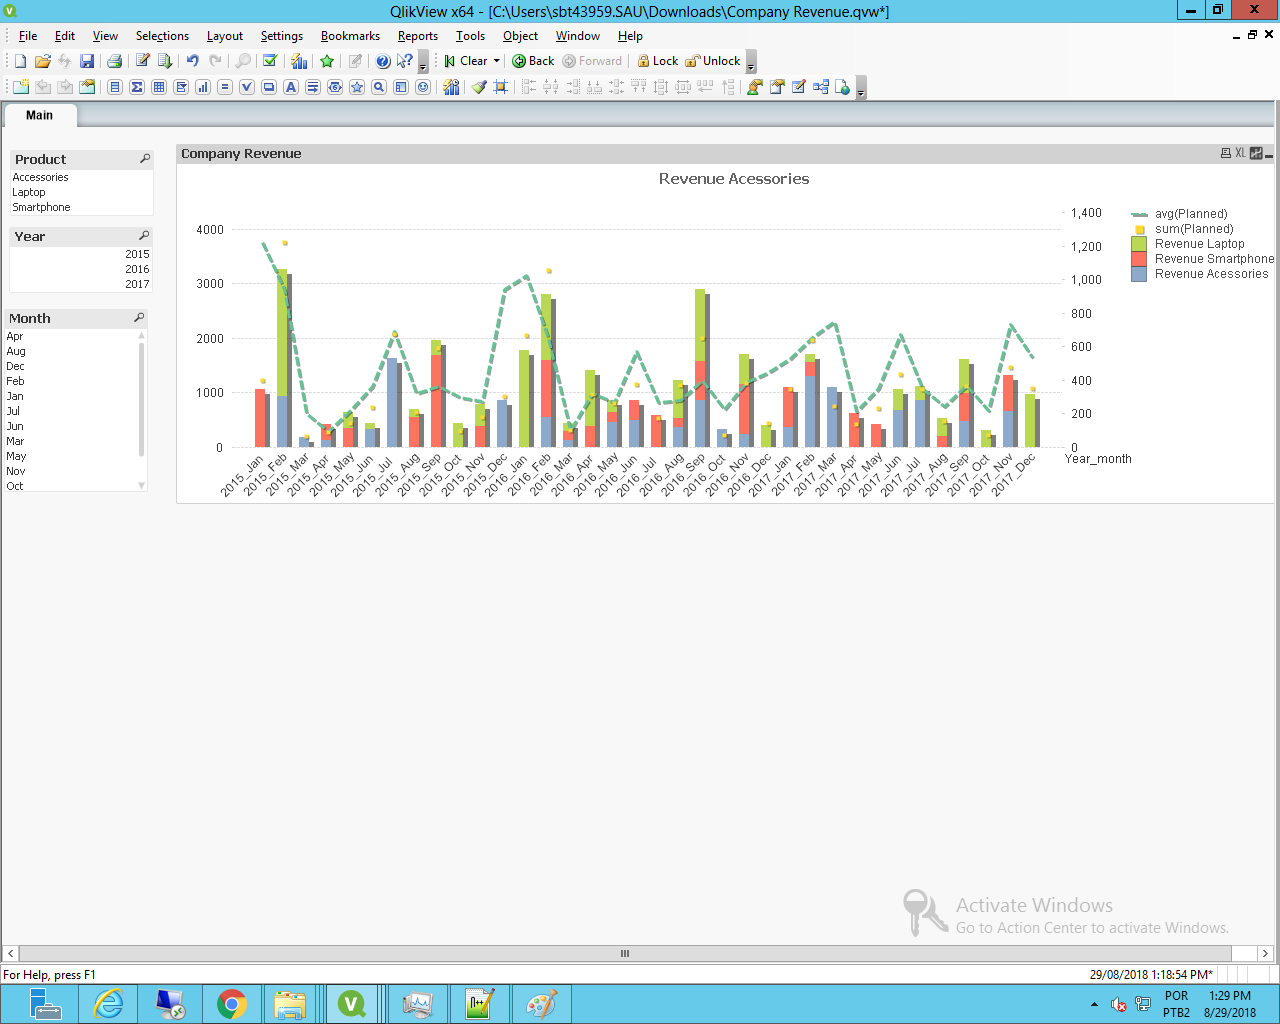Image resolution: width=1280 pixels, height=1024 pixels.
Task: Create a Text Object with the A icon
Action: (x=291, y=87)
